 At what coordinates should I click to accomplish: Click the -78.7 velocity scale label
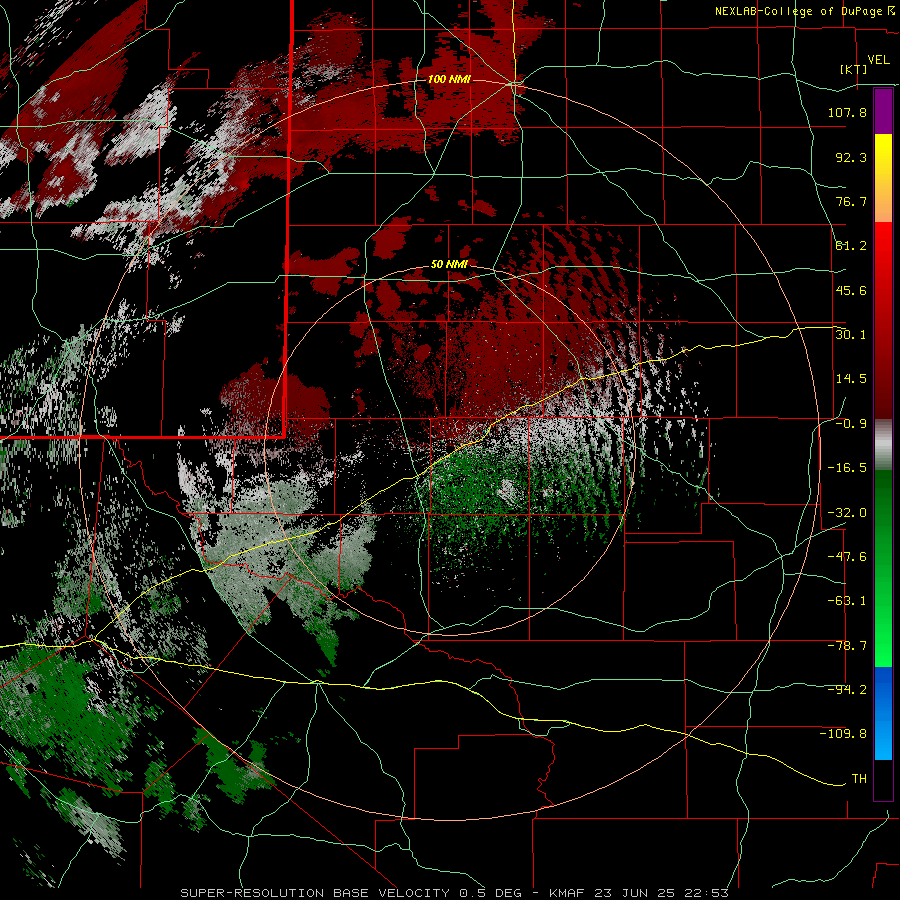[847, 646]
